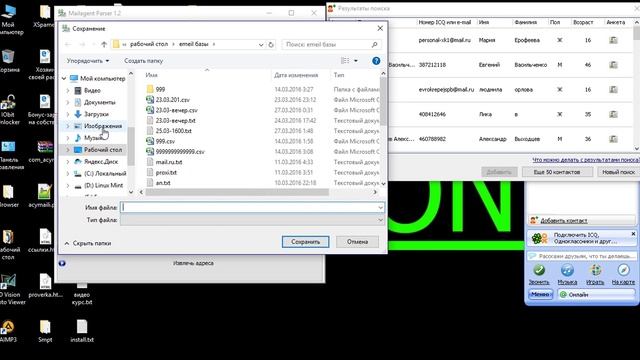The height and width of the screenshot is (360, 640).
Task: Collapse the Мой компьютер tree node
Action: [64, 78]
